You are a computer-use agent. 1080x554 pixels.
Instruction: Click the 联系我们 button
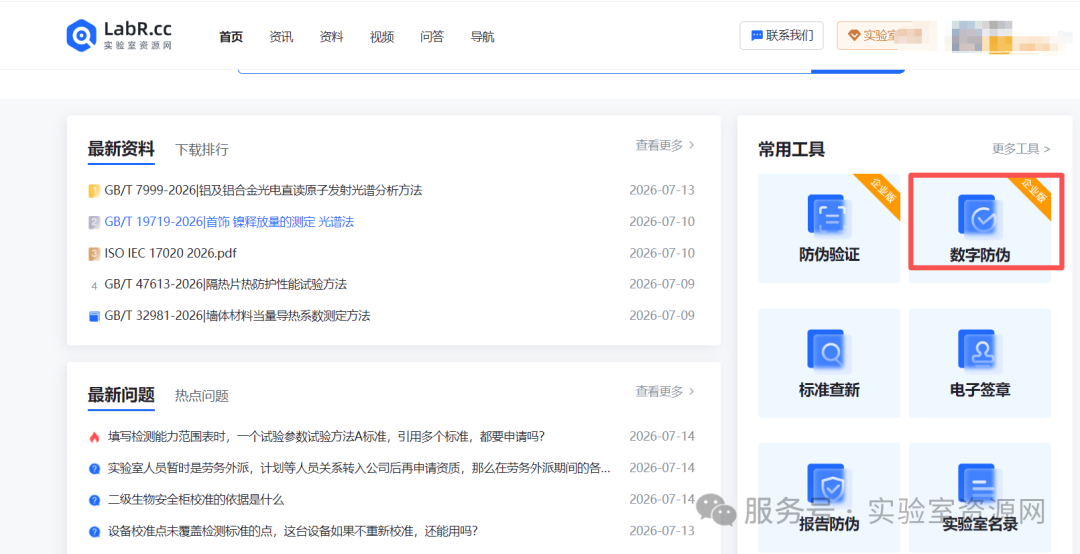point(782,35)
